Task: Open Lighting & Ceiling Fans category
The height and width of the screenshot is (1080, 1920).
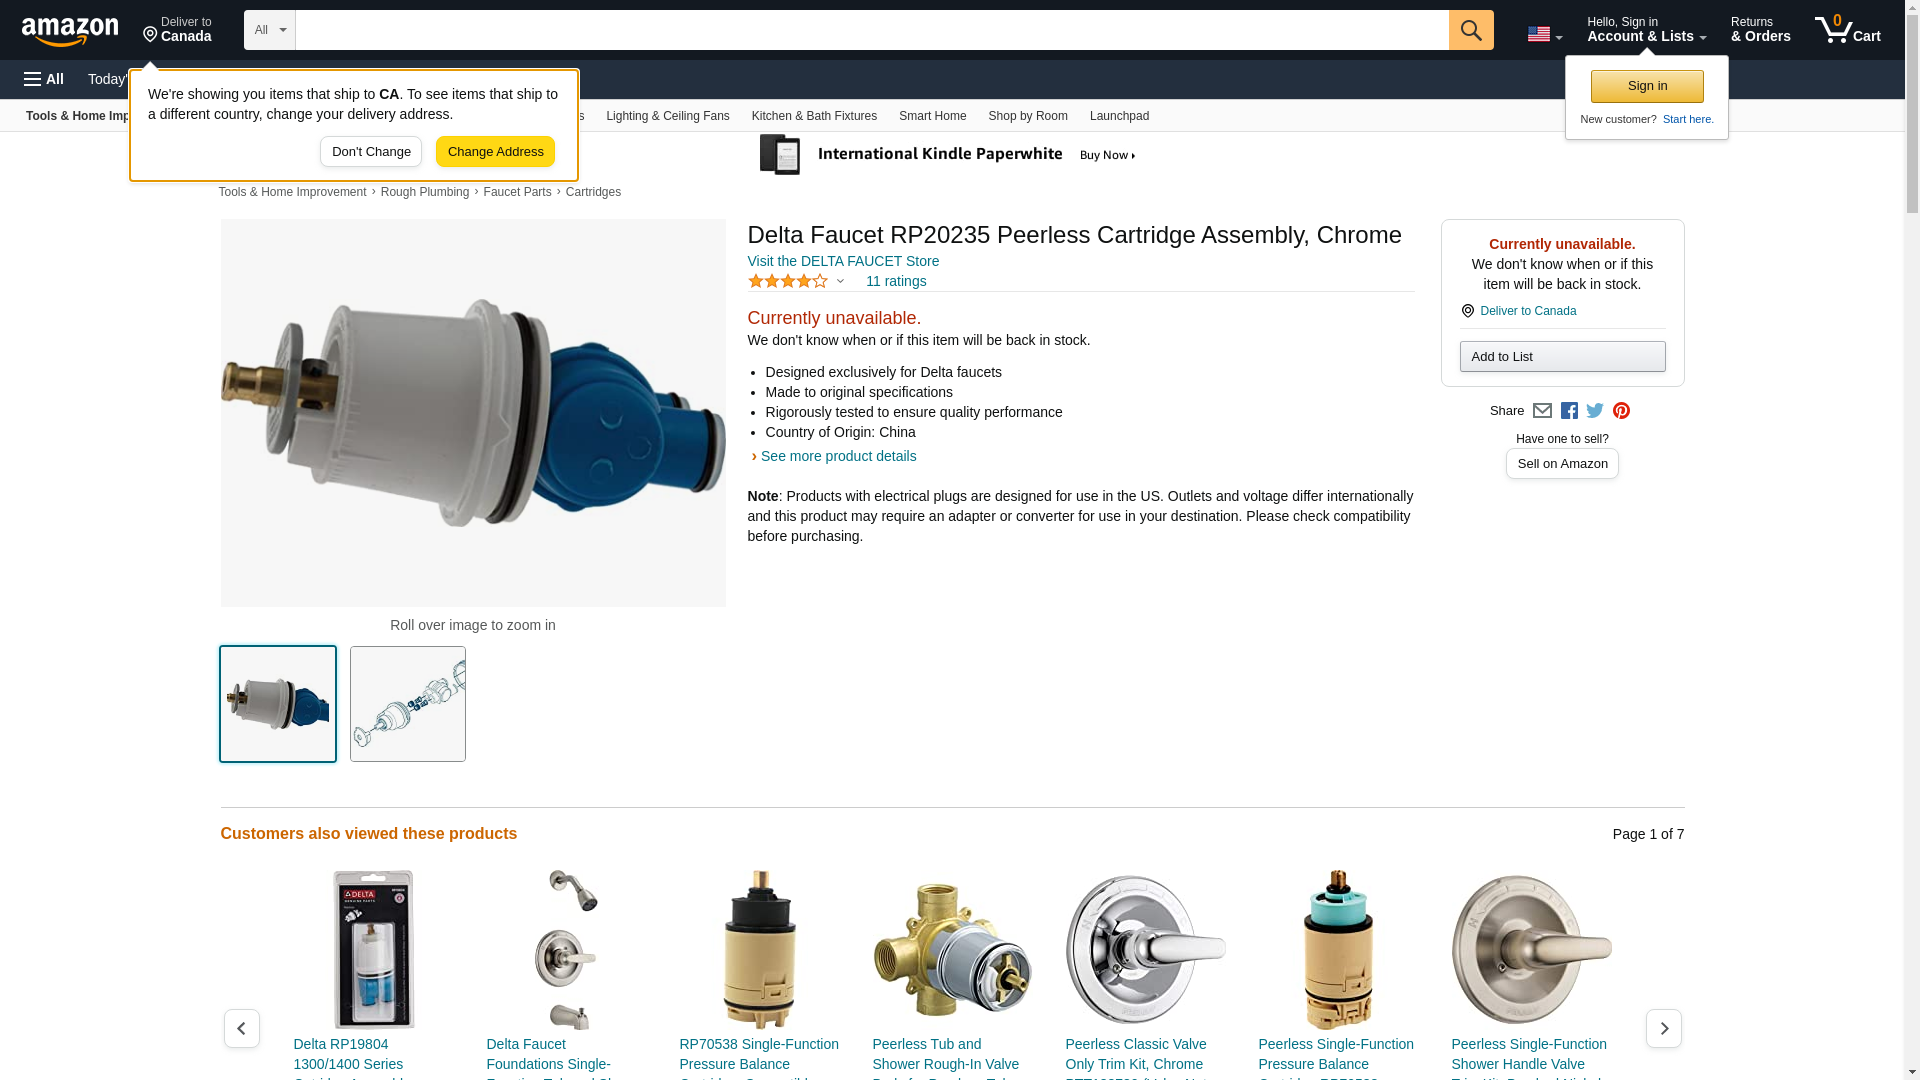Action: (667, 116)
